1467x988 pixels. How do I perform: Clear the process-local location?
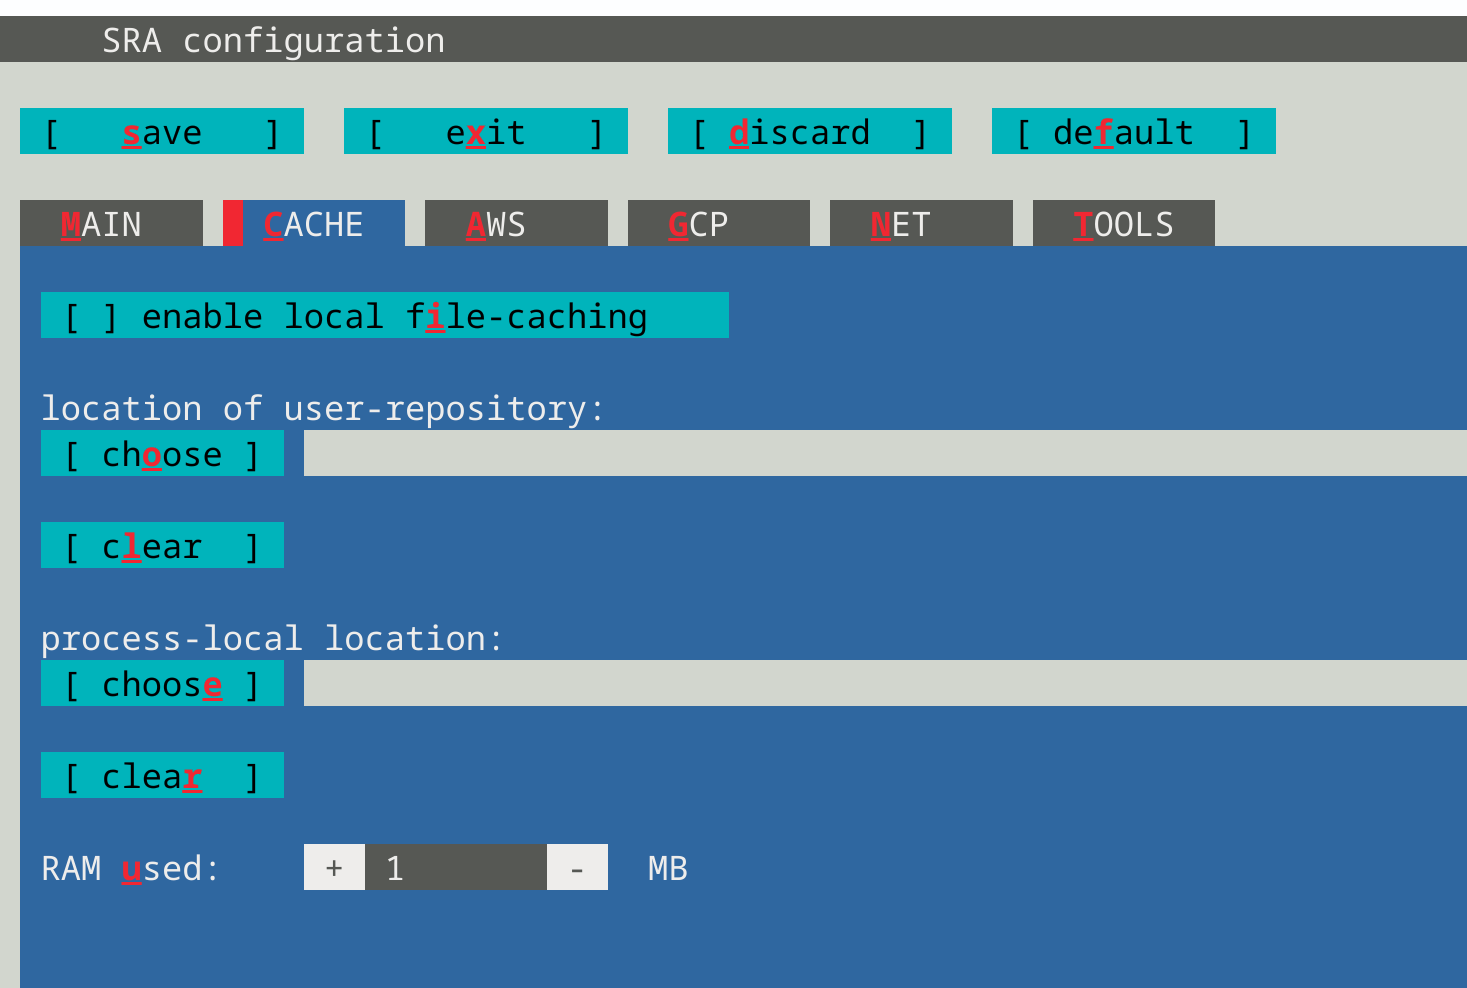[x=161, y=774]
